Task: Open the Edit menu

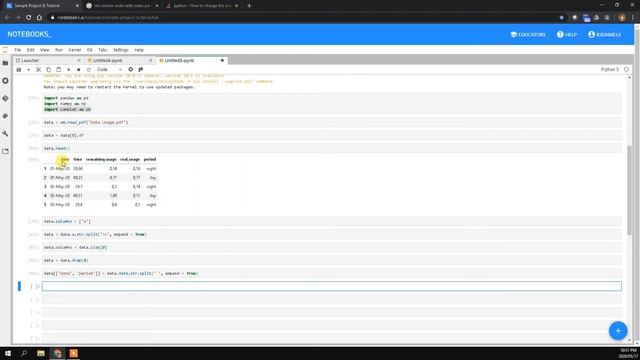Action: [x=31, y=50]
